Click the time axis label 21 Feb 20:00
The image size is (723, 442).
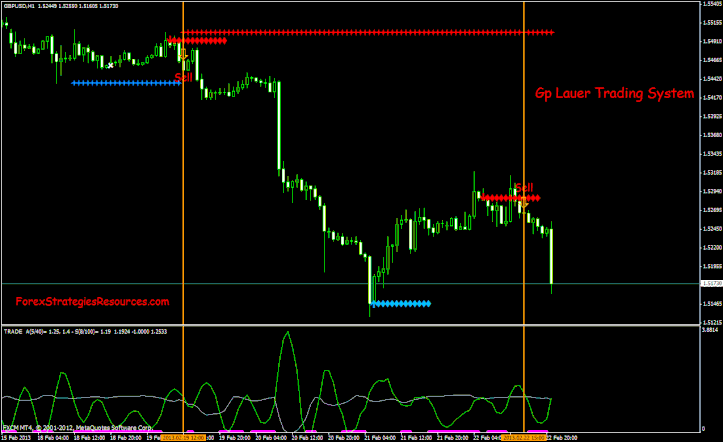pos(453,437)
